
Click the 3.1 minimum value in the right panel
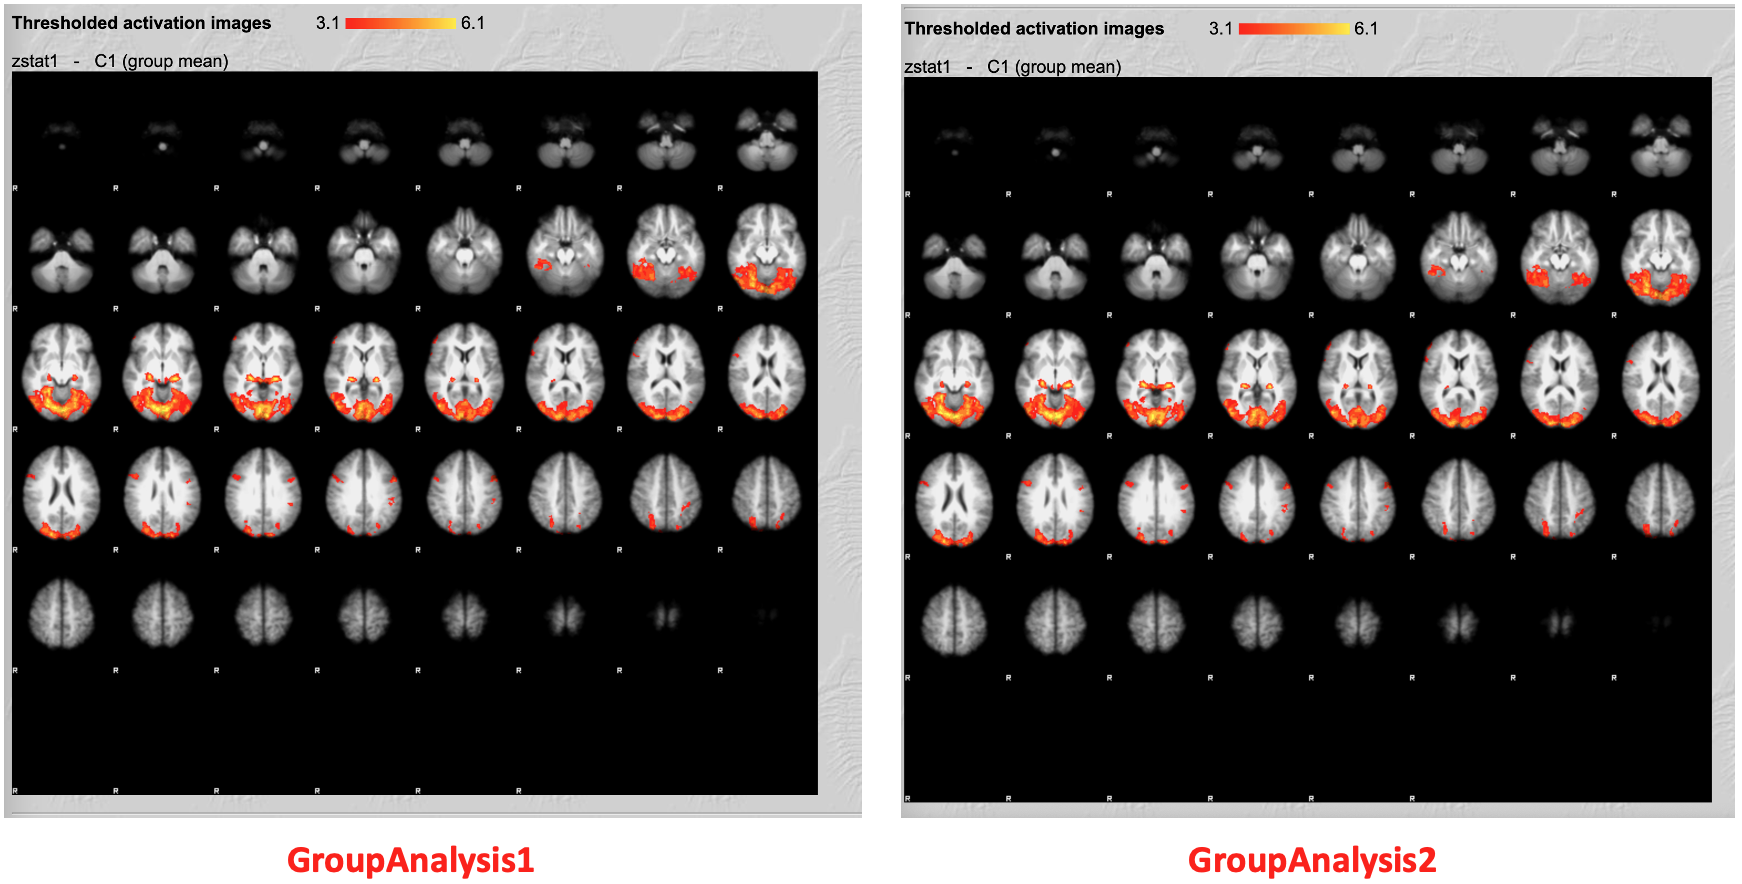pyautogui.click(x=1221, y=29)
